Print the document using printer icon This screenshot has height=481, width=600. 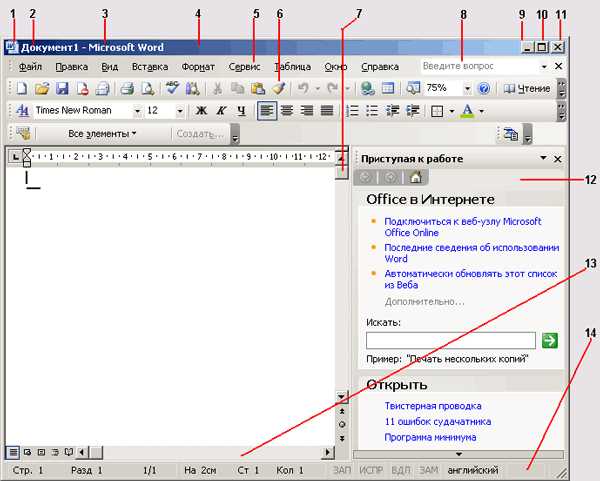pyautogui.click(x=127, y=89)
